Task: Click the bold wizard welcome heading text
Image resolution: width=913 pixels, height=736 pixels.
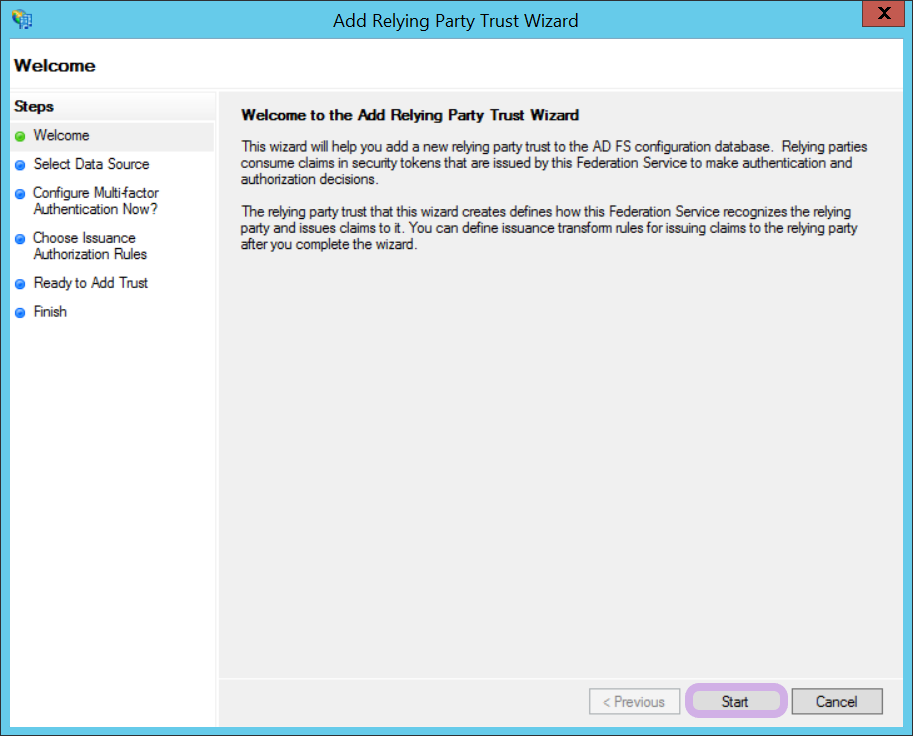Action: click(x=410, y=115)
